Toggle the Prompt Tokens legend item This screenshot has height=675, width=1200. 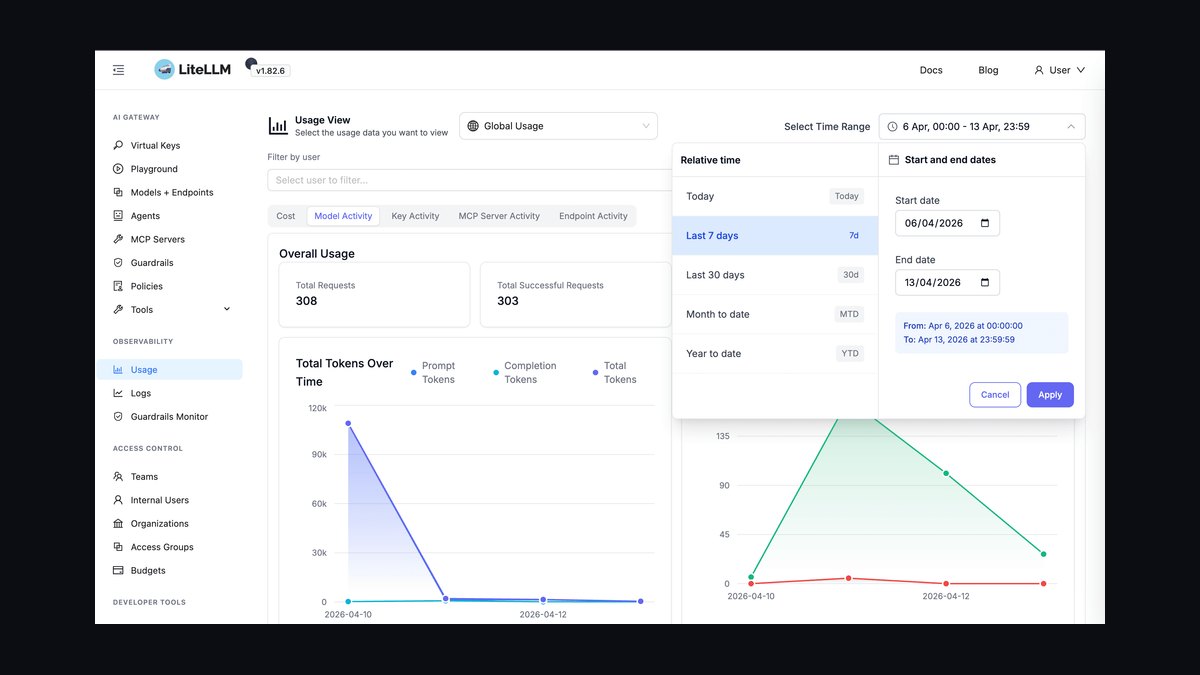click(433, 373)
